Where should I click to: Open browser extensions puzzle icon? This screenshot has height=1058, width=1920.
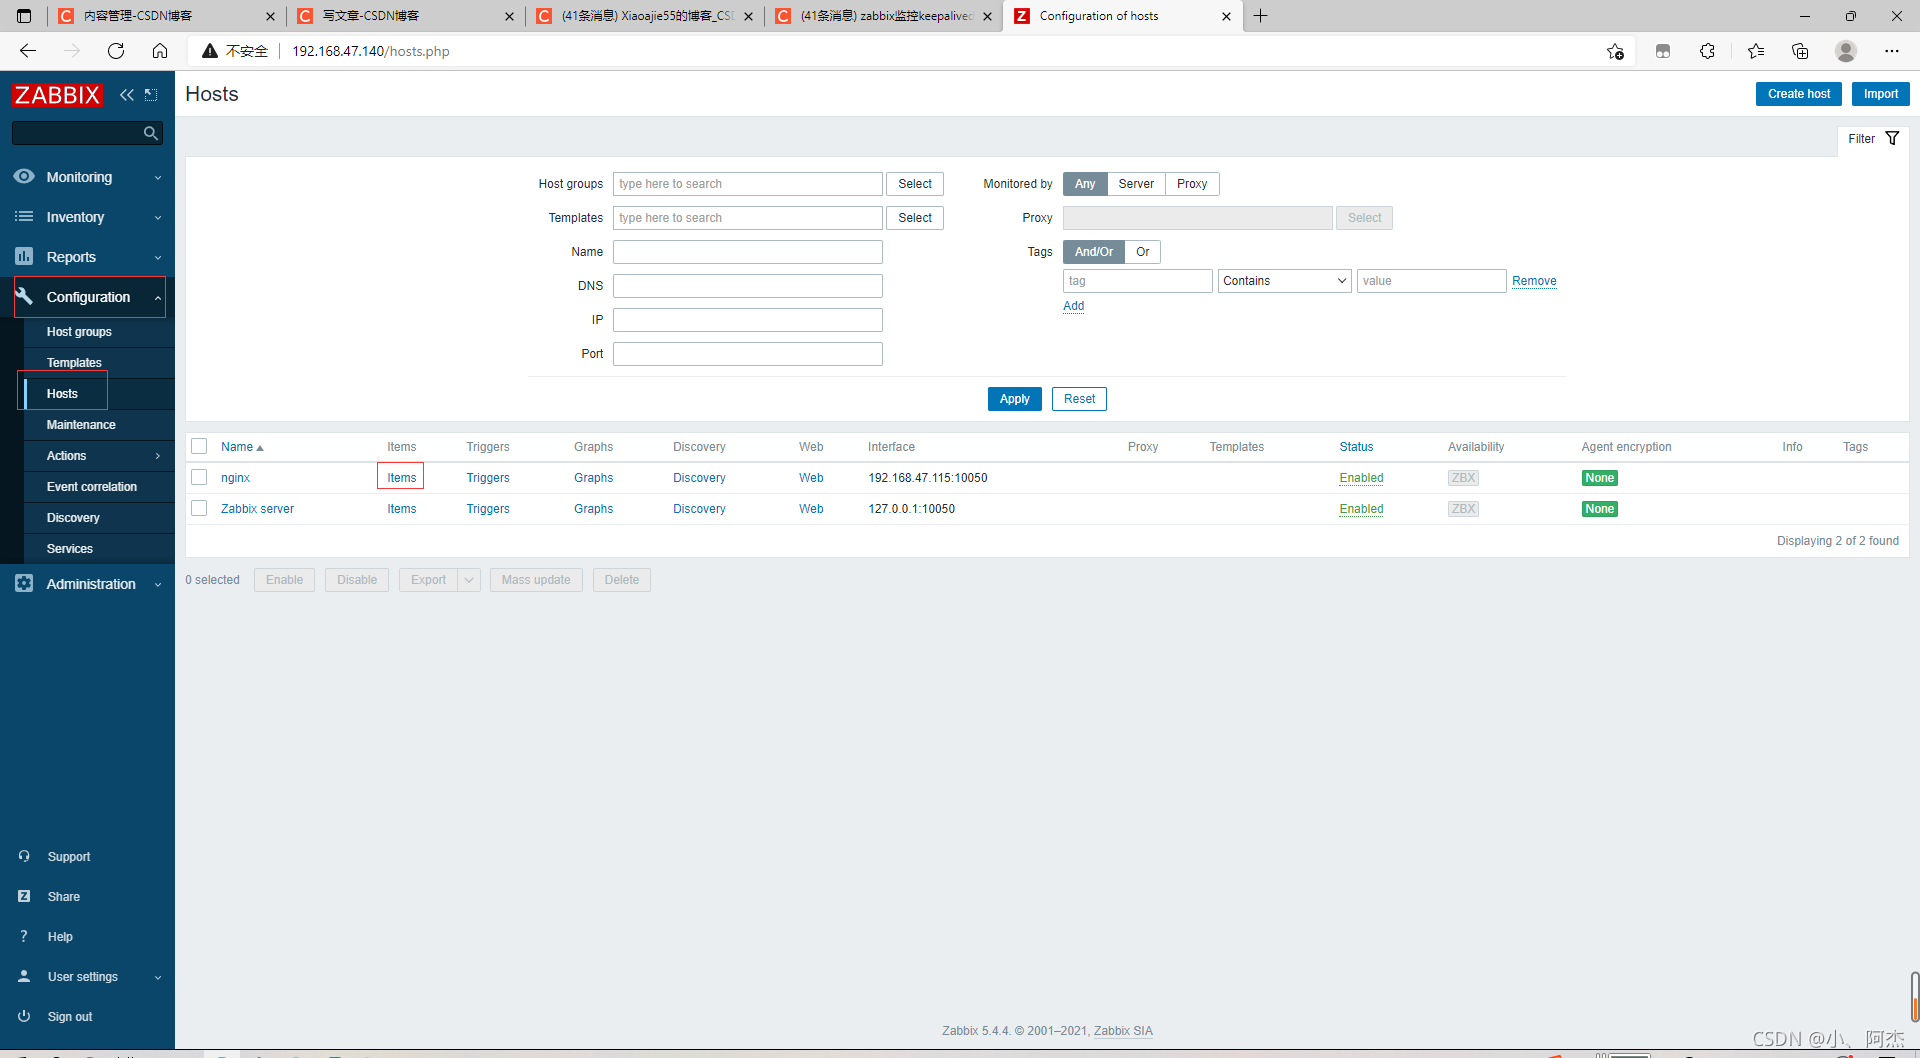tap(1707, 51)
